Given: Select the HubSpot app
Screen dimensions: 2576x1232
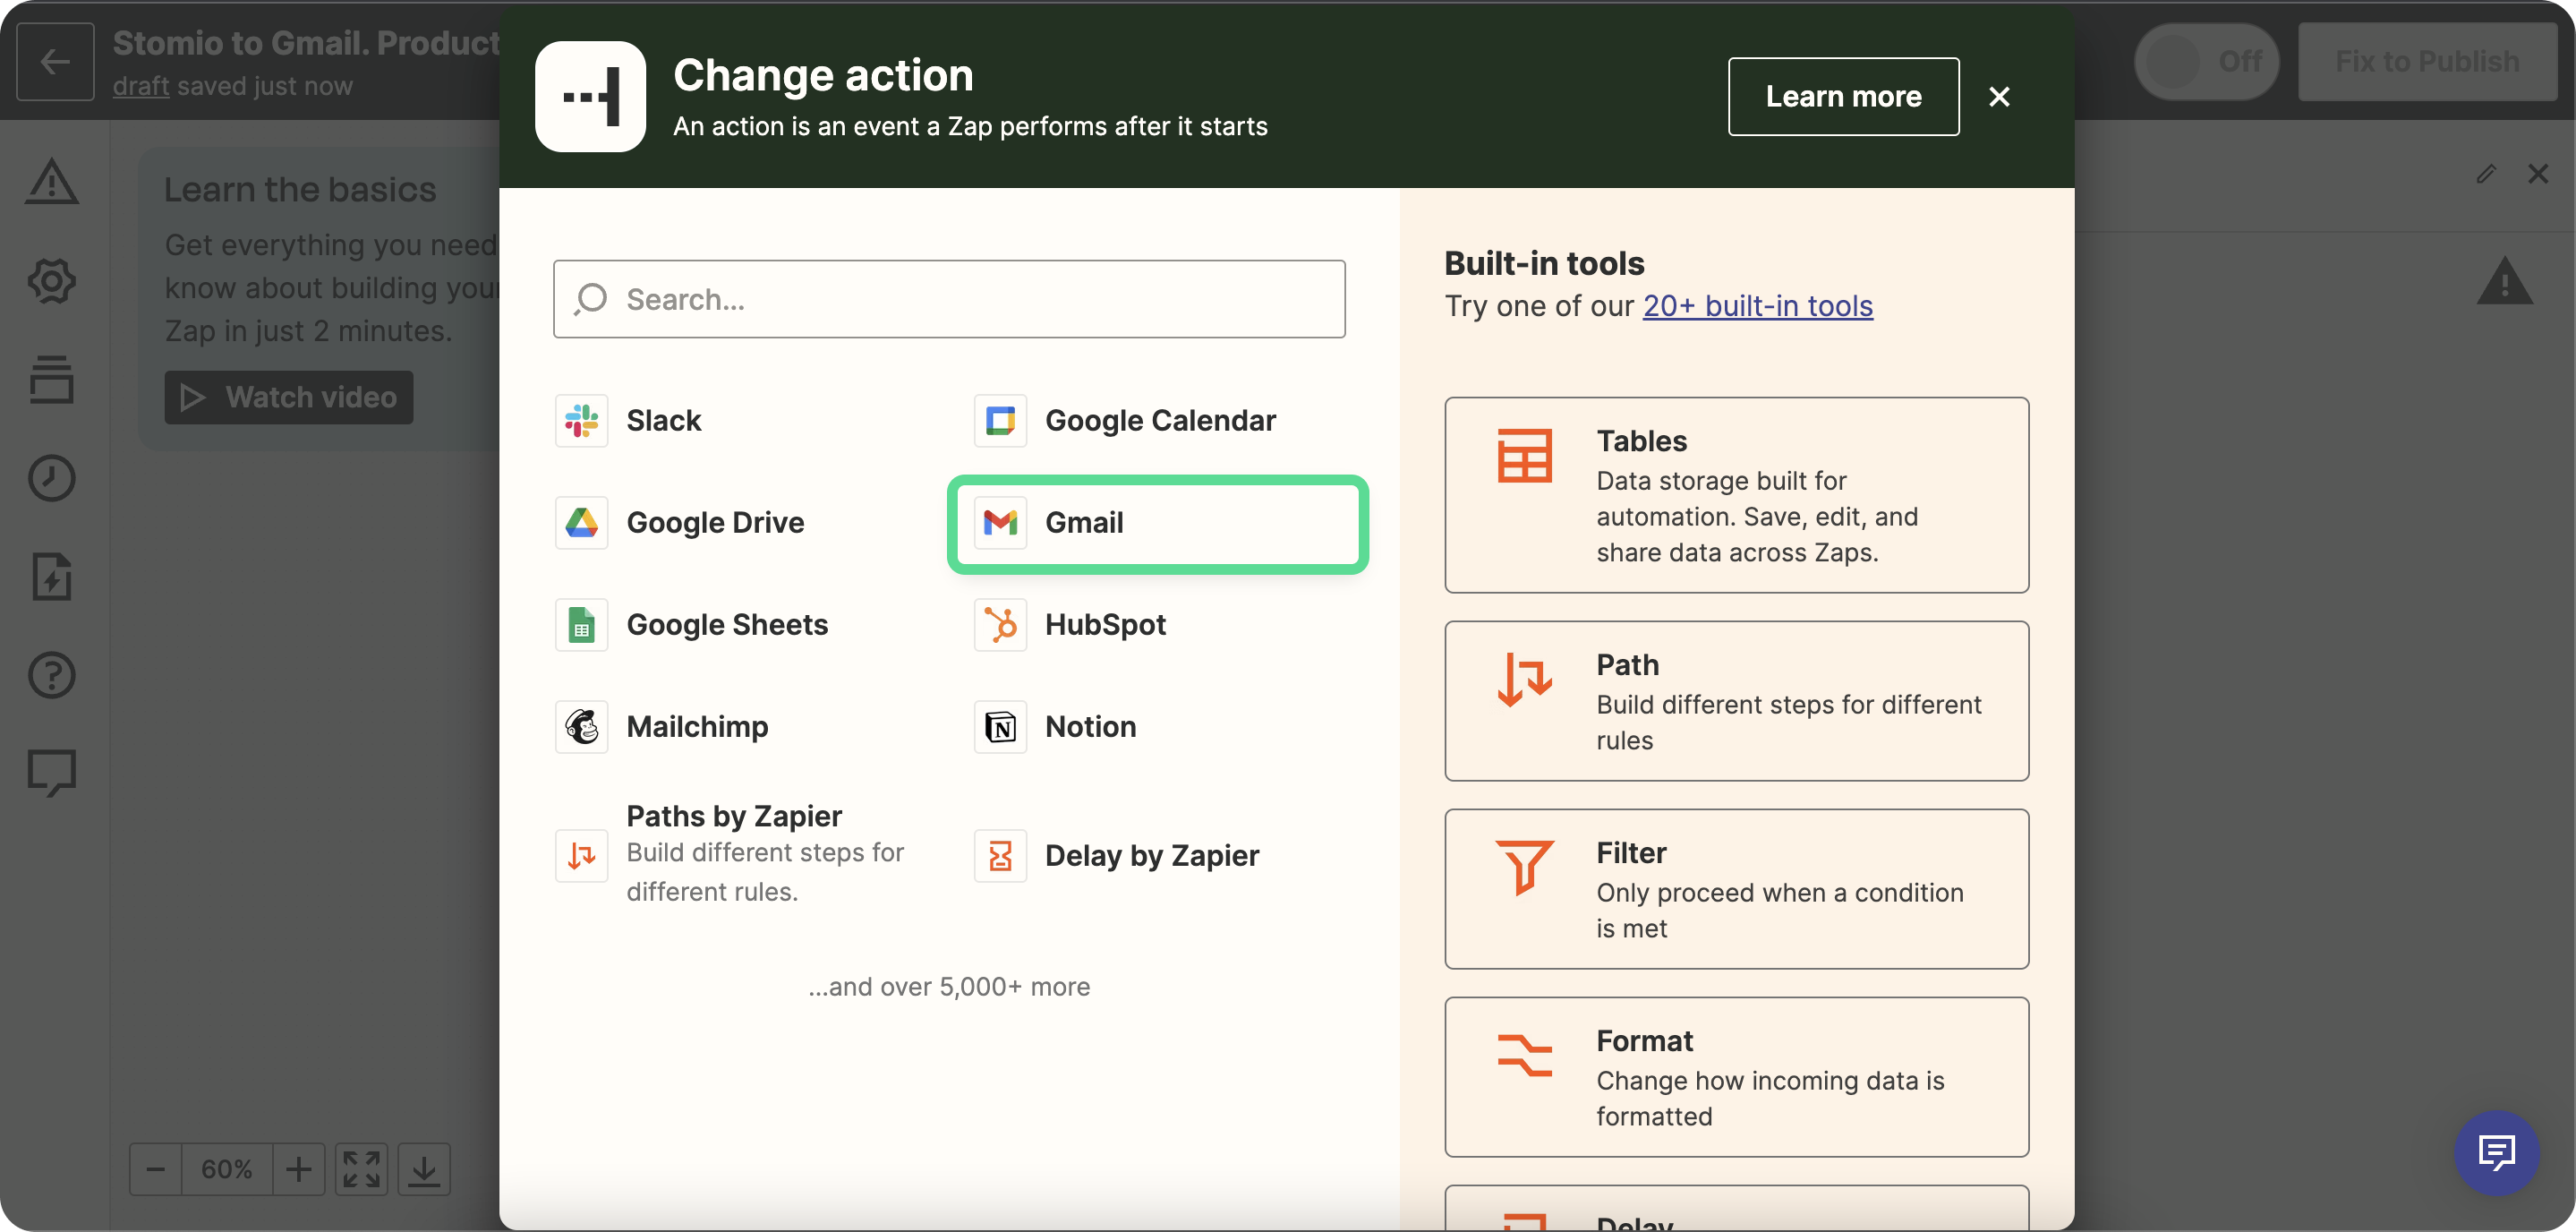Looking at the screenshot, I should (x=1104, y=624).
